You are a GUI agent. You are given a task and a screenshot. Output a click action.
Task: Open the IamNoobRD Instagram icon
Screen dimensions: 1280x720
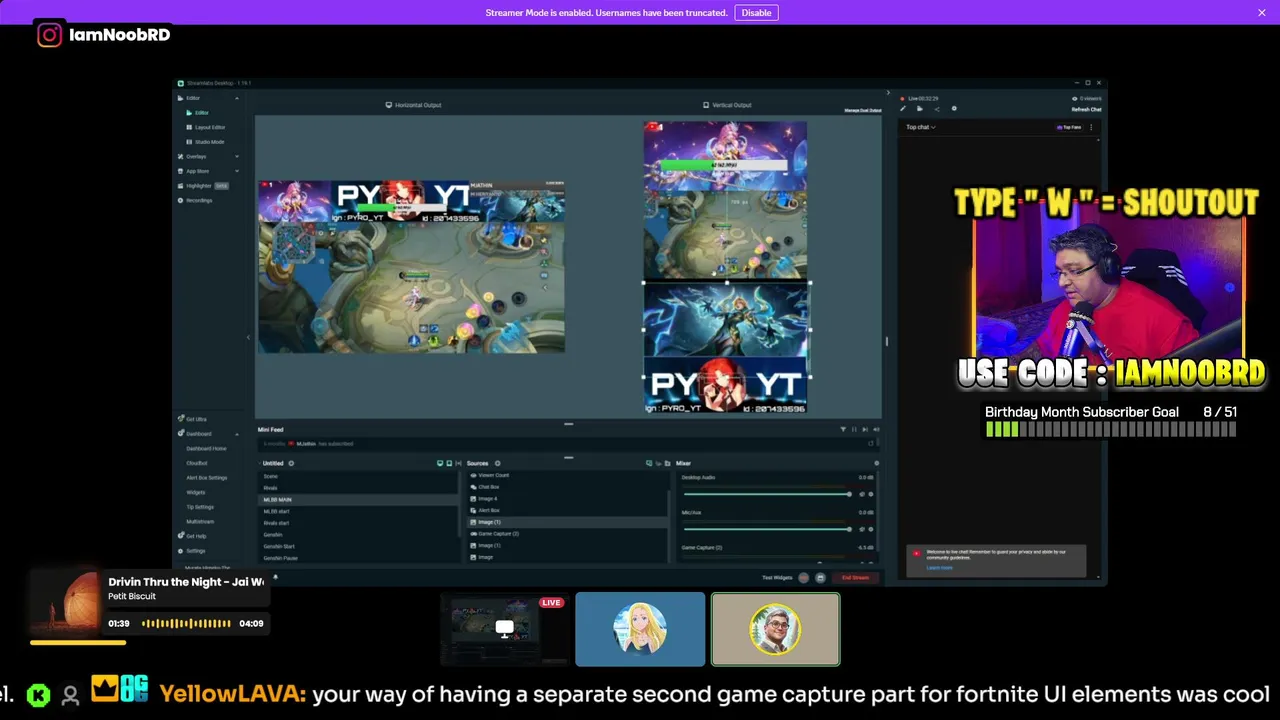coord(49,35)
